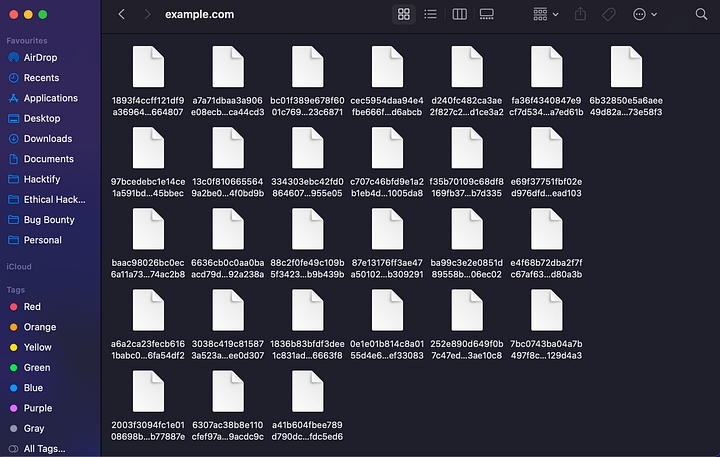This screenshot has height=457, width=720.
Task: Select file icon bc01f389e678f60
Action: point(307,67)
